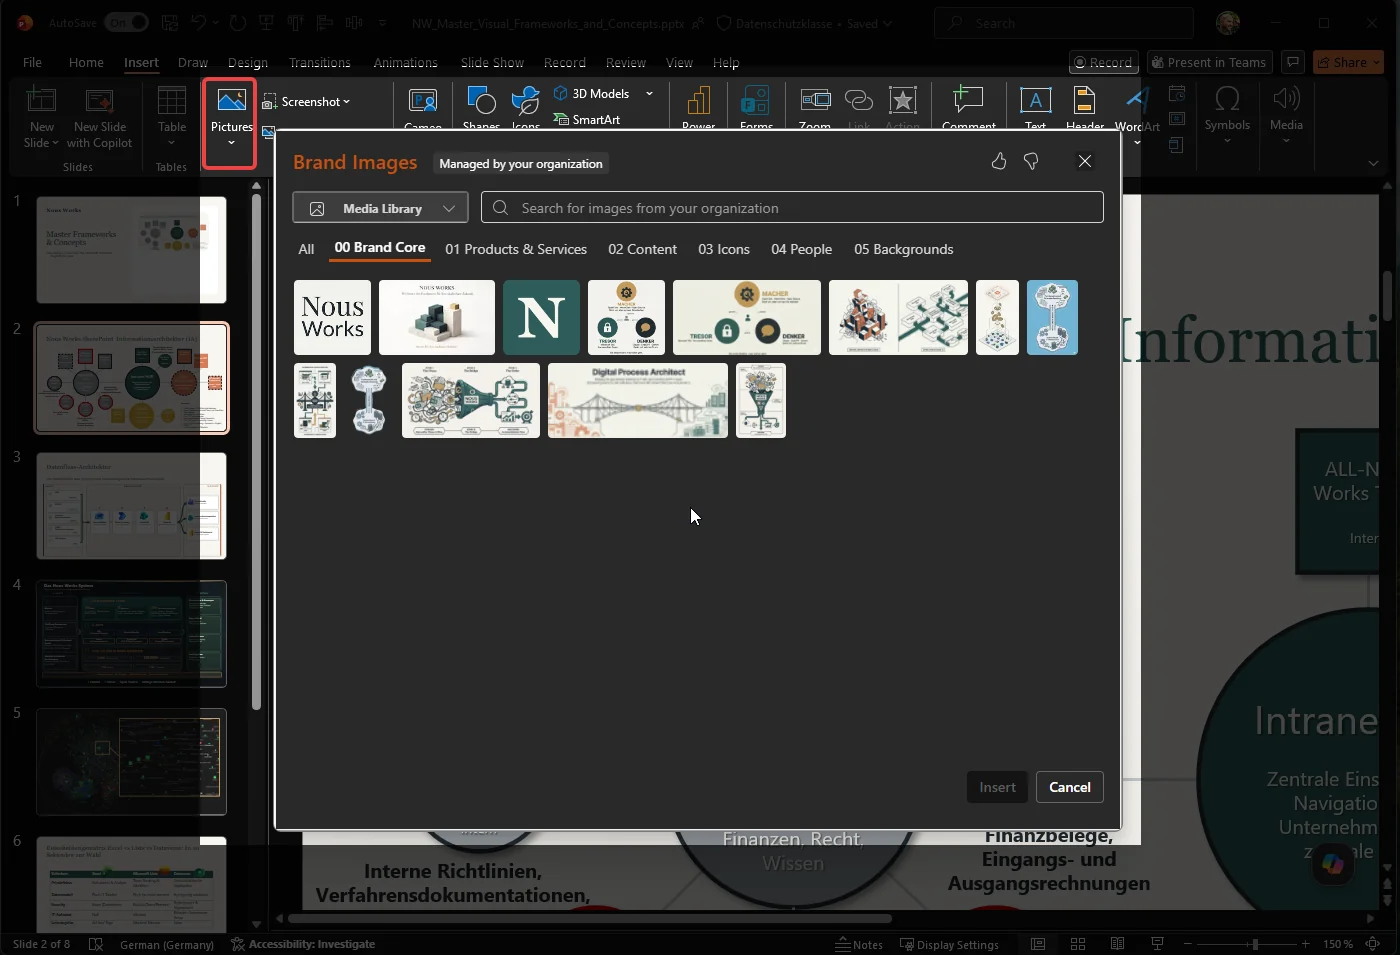The height and width of the screenshot is (955, 1400).
Task: Click the Header & Footer icon
Action: pyautogui.click(x=1084, y=100)
